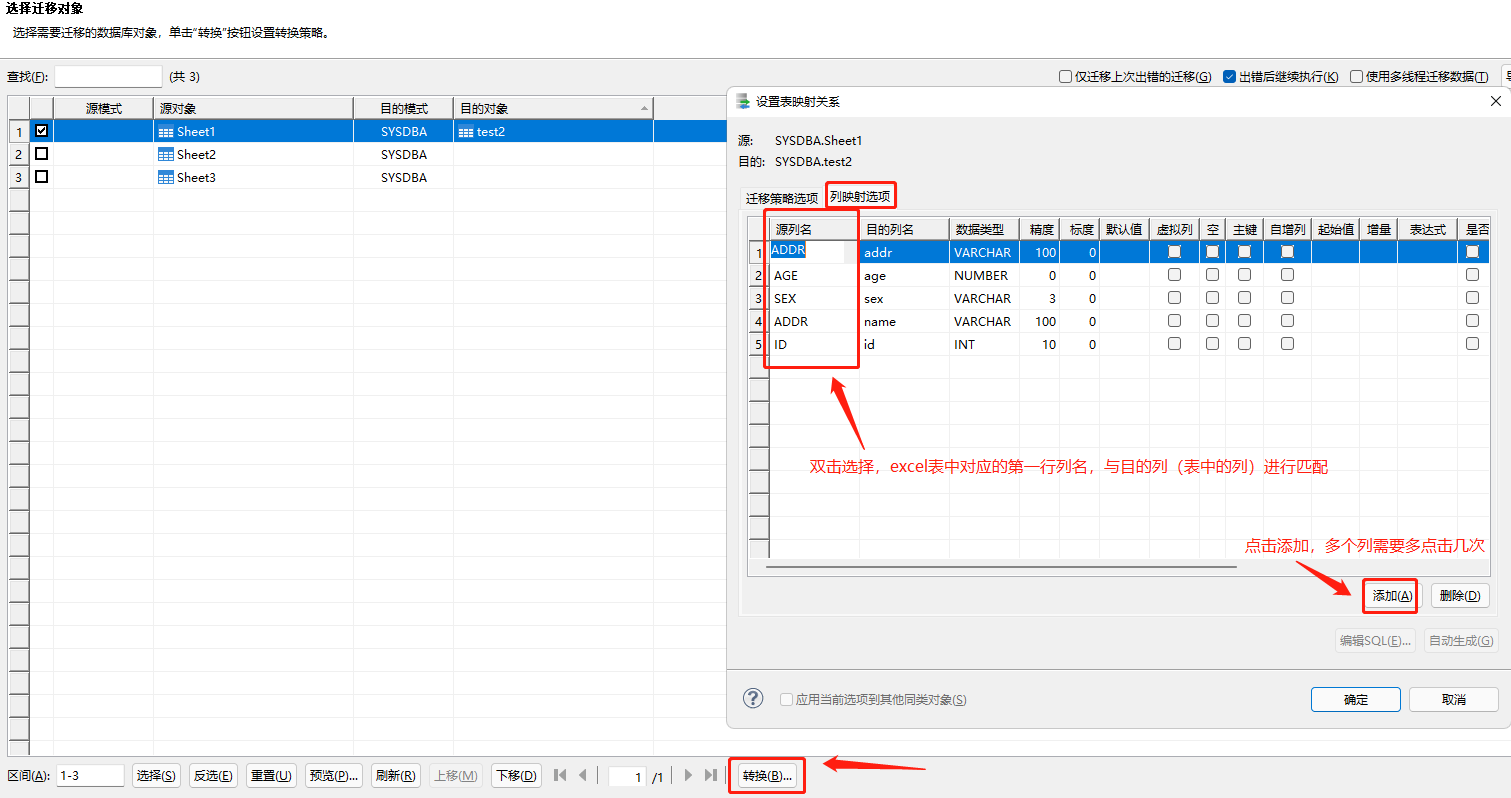
Task: Check the Sheet2 row checkbox
Action: click(x=41, y=154)
